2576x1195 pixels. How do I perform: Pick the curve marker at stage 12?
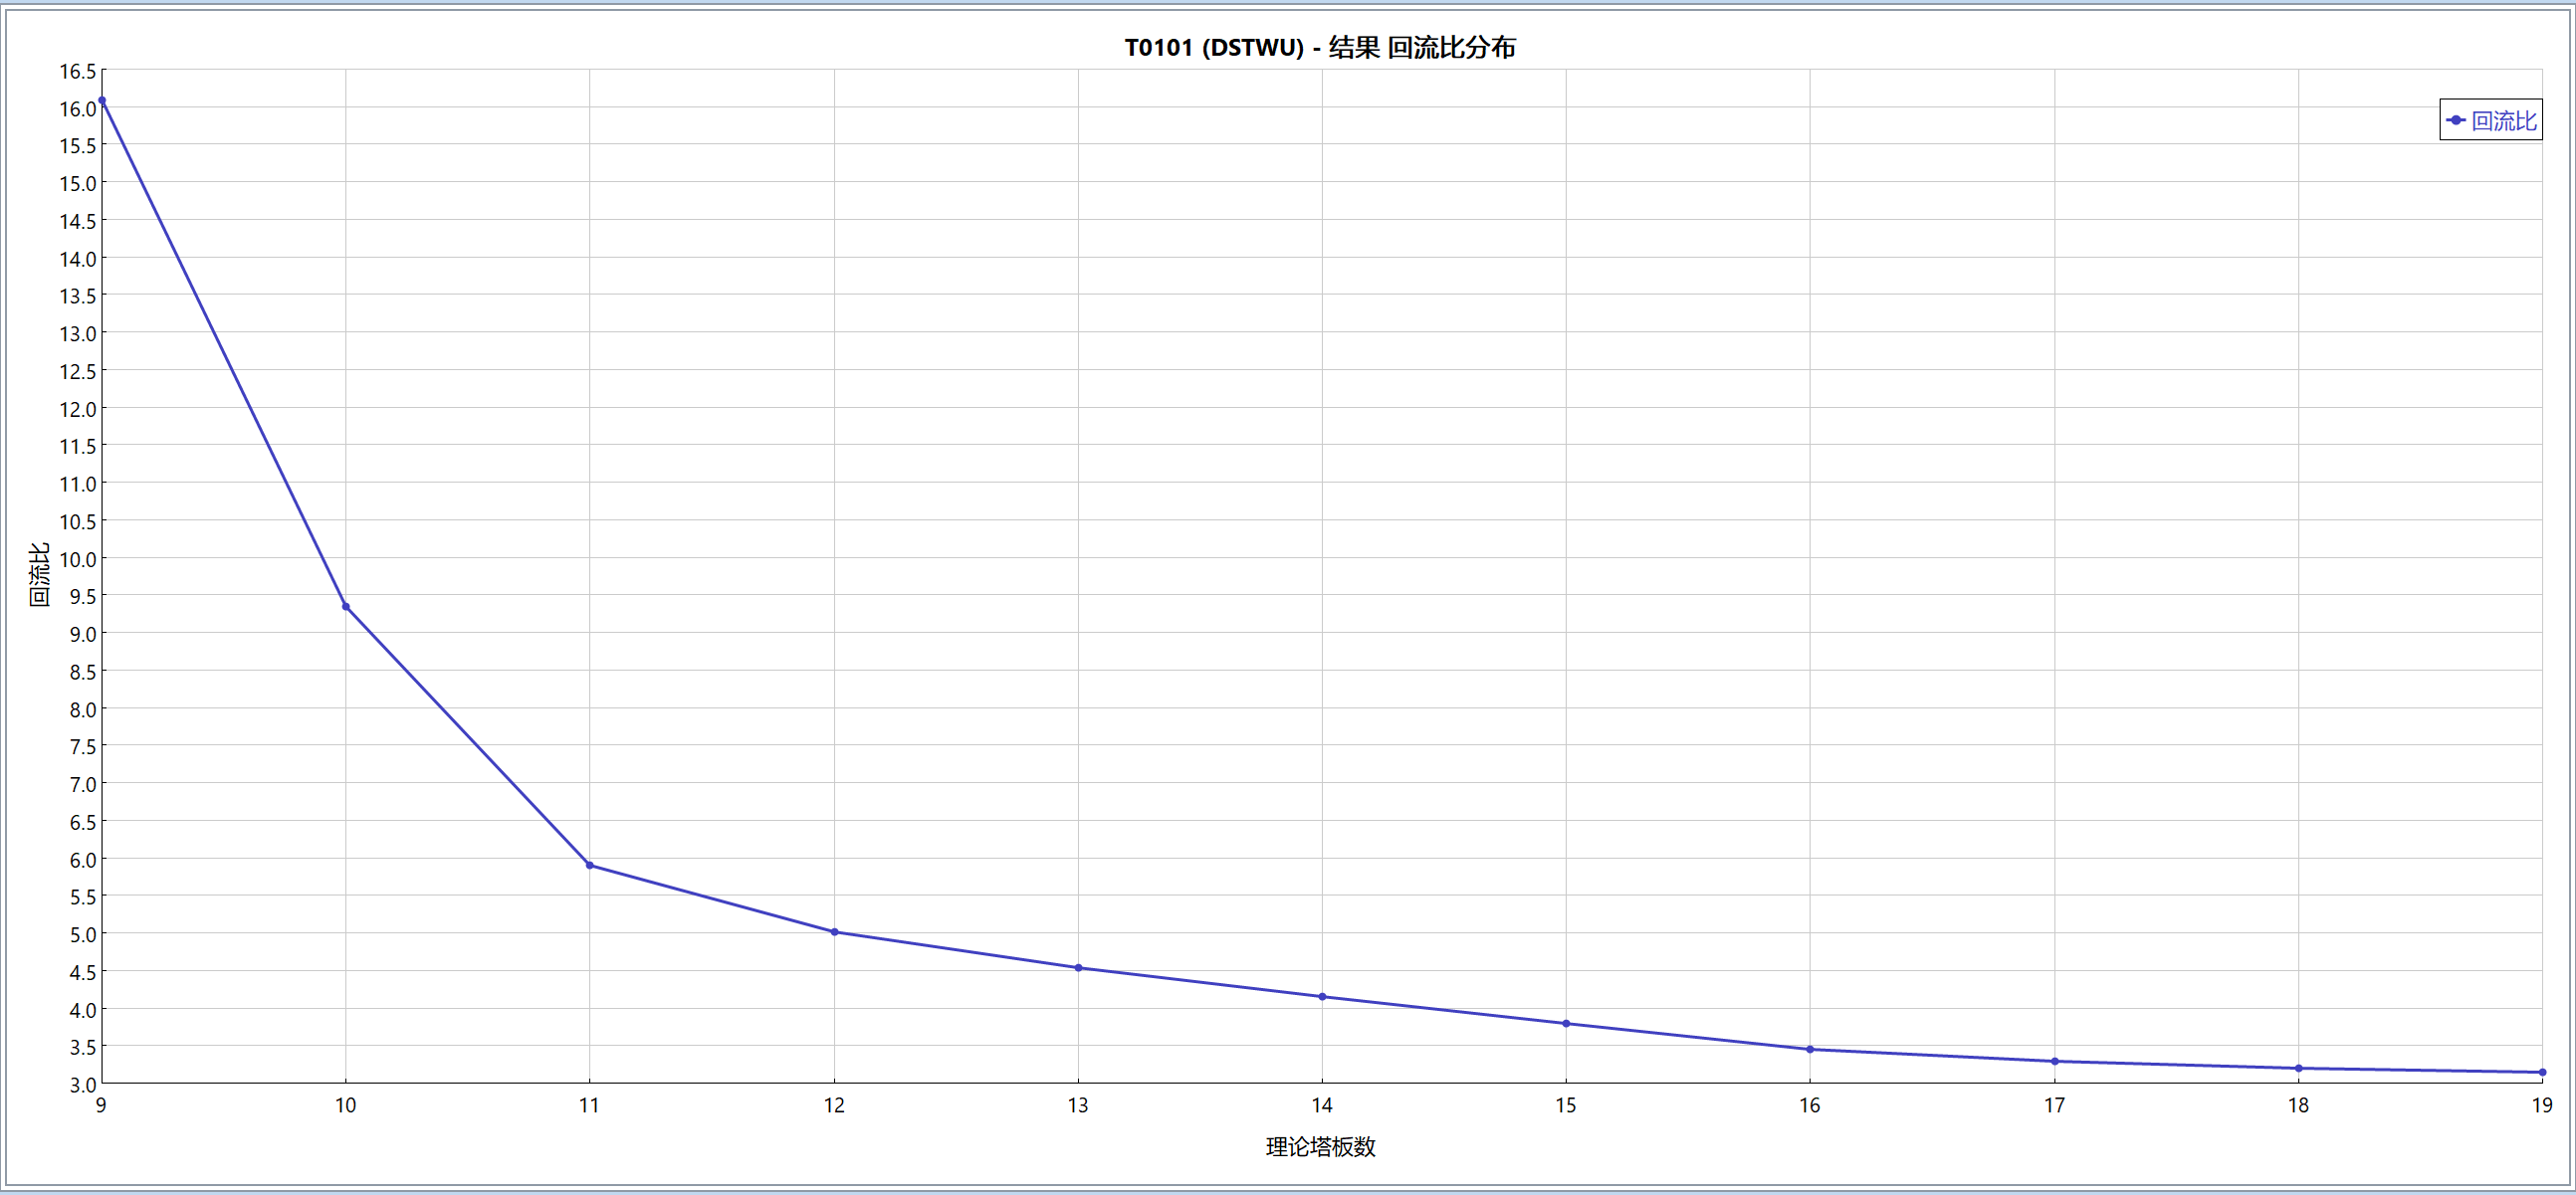(834, 932)
